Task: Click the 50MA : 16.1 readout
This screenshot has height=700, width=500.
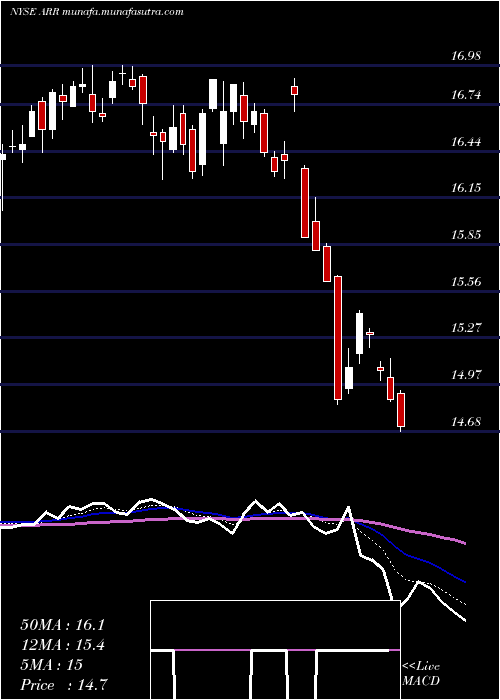Action: pos(62,625)
